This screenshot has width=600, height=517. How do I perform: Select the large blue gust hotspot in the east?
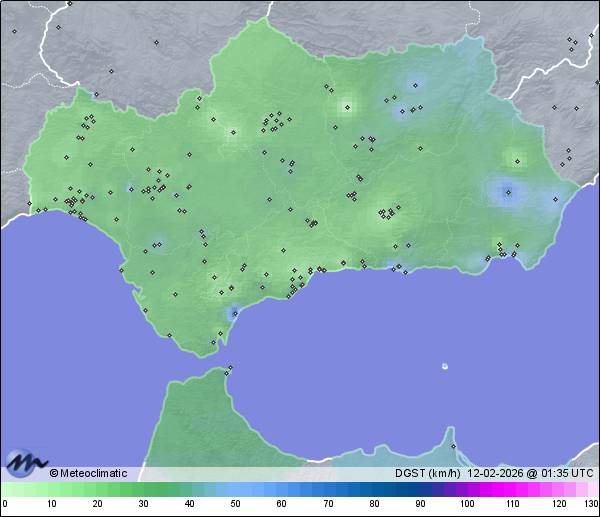[507, 192]
